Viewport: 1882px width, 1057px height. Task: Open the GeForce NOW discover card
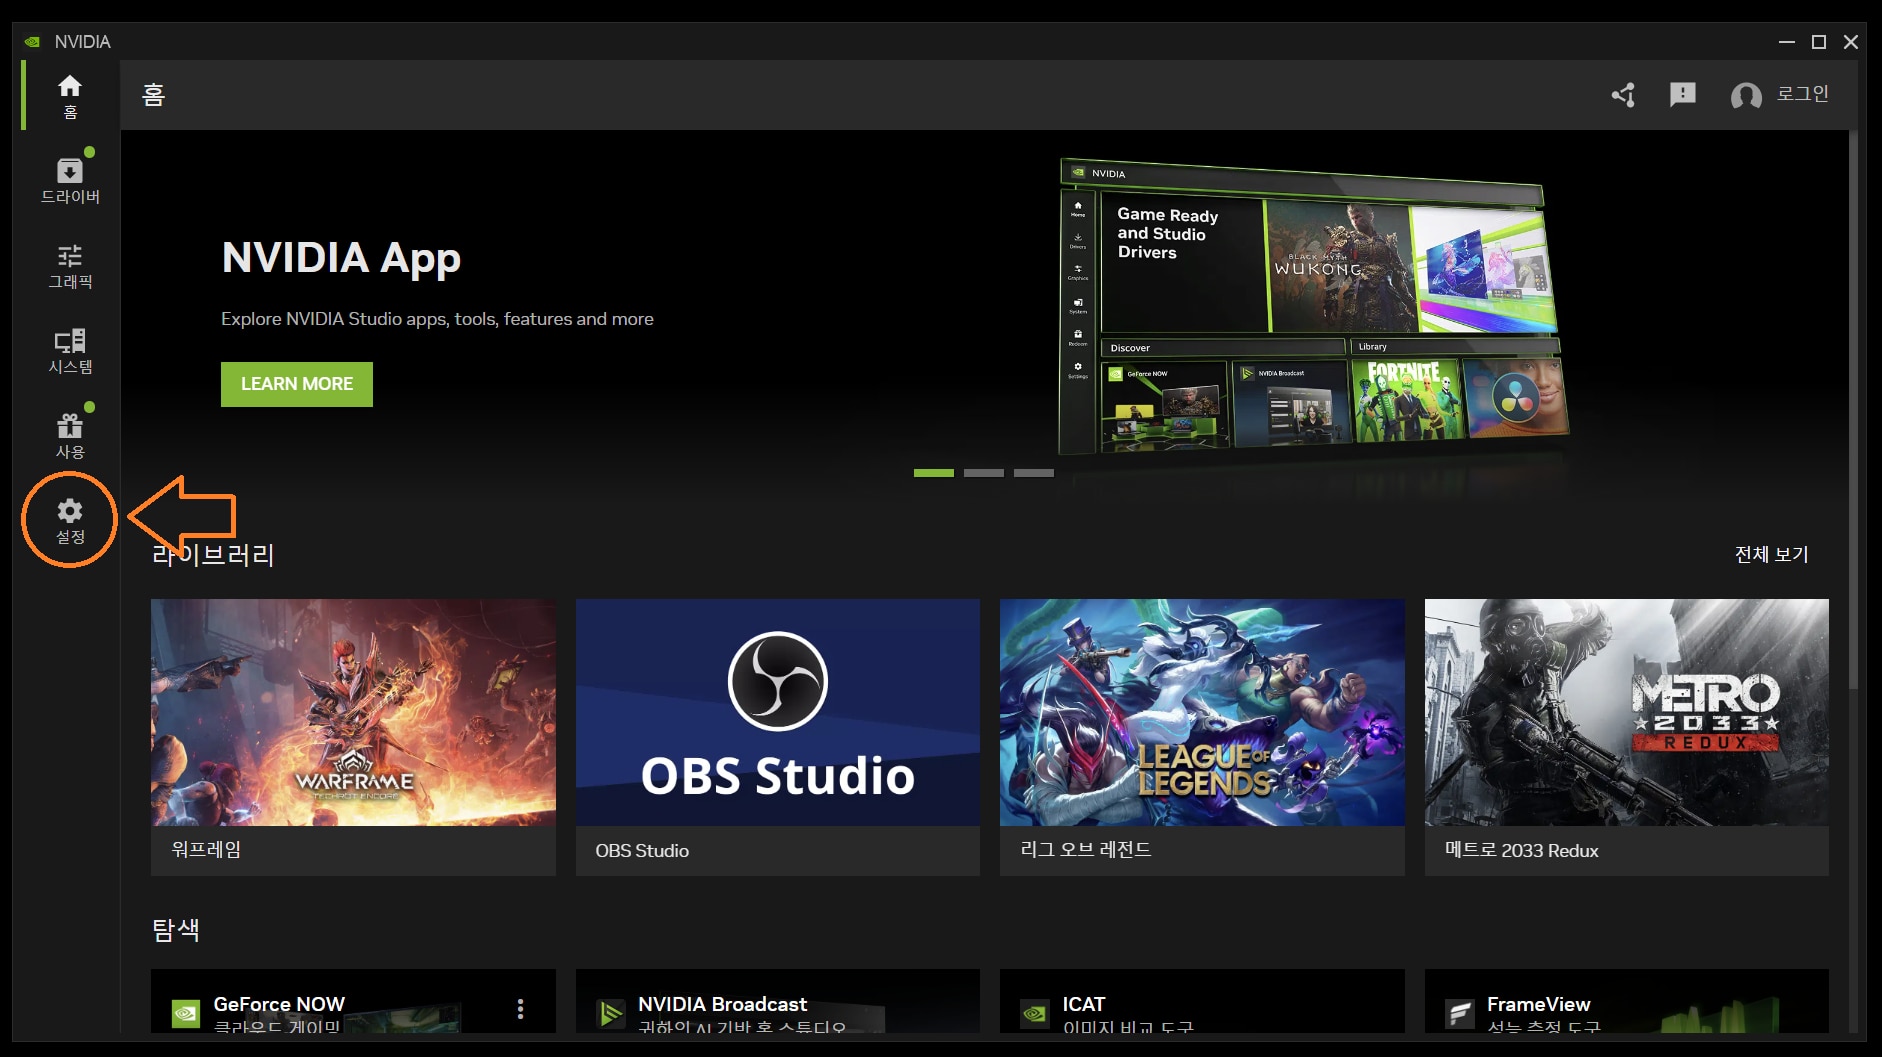(x=353, y=1001)
